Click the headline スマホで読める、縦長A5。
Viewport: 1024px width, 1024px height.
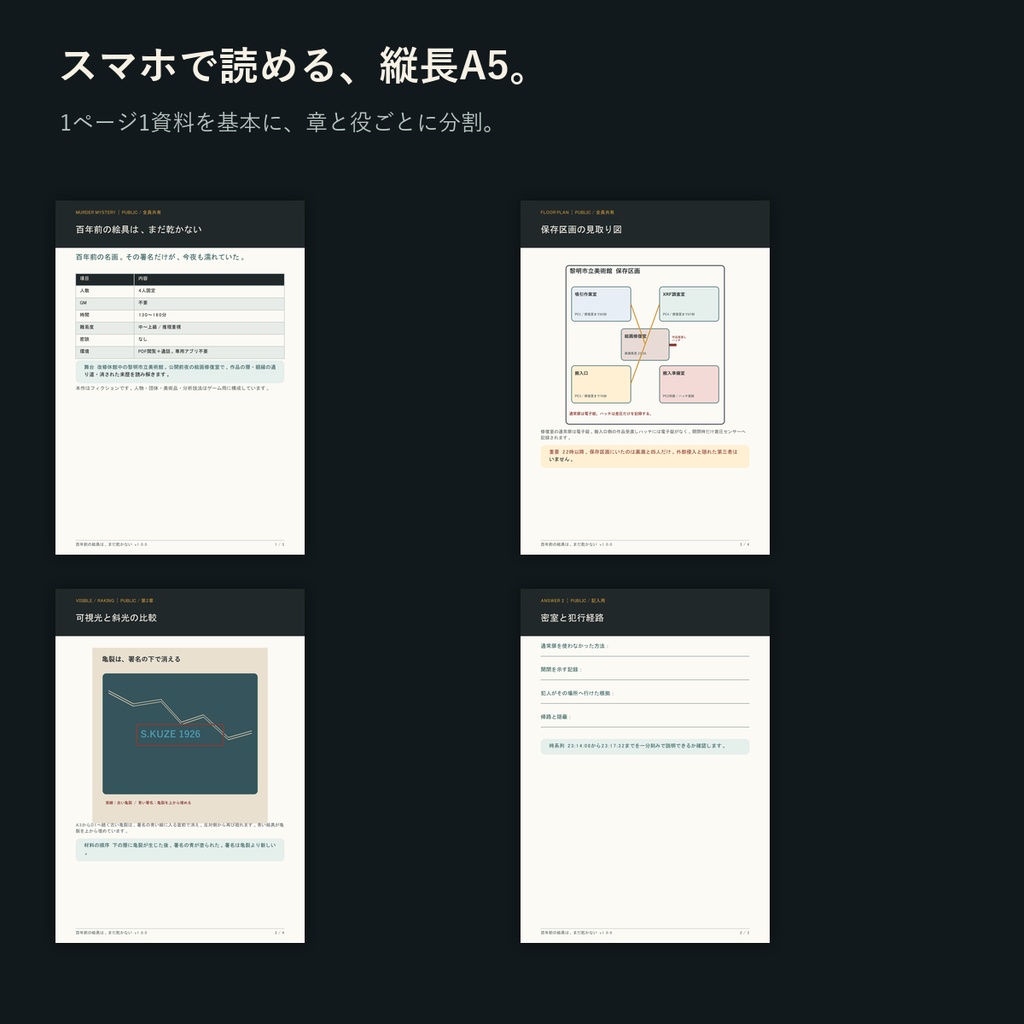pos(295,65)
